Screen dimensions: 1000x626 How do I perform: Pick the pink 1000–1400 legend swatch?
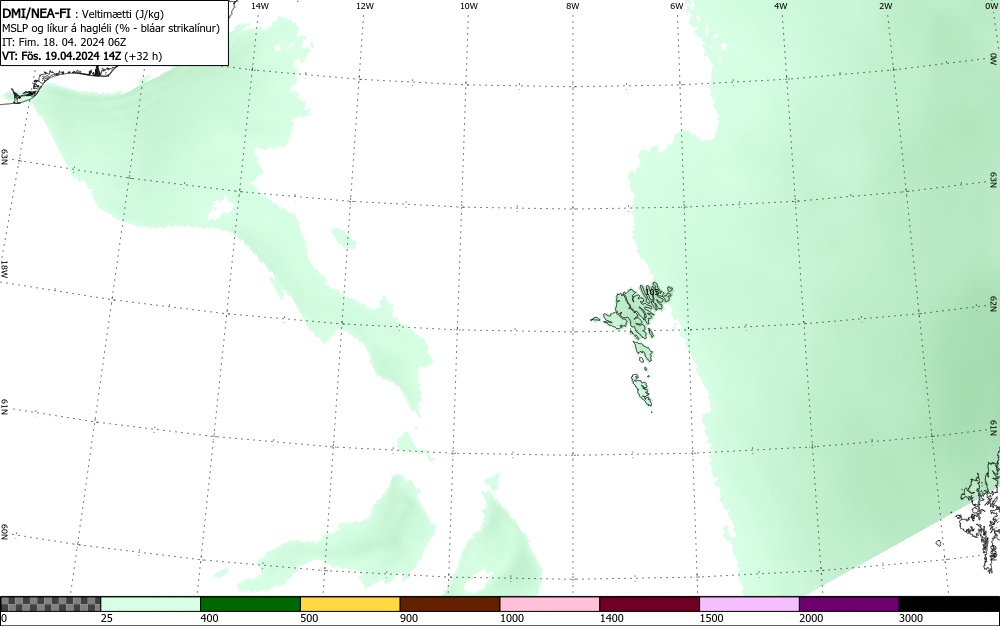coord(550,604)
